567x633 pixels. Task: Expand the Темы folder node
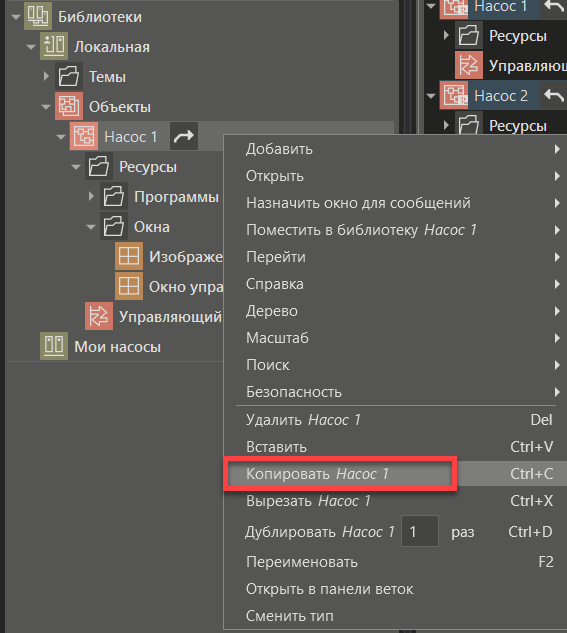[x=46, y=76]
